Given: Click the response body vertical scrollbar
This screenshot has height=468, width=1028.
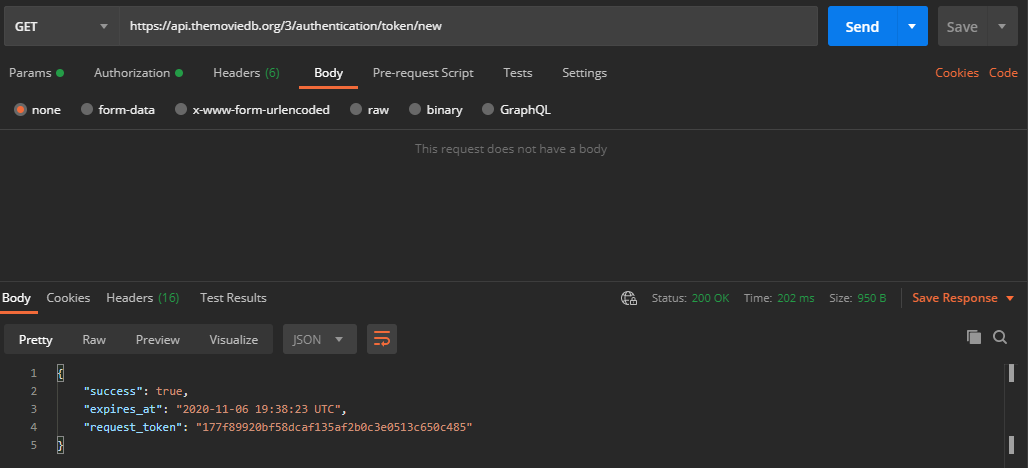Looking at the screenshot, I should pyautogui.click(x=1011, y=409).
